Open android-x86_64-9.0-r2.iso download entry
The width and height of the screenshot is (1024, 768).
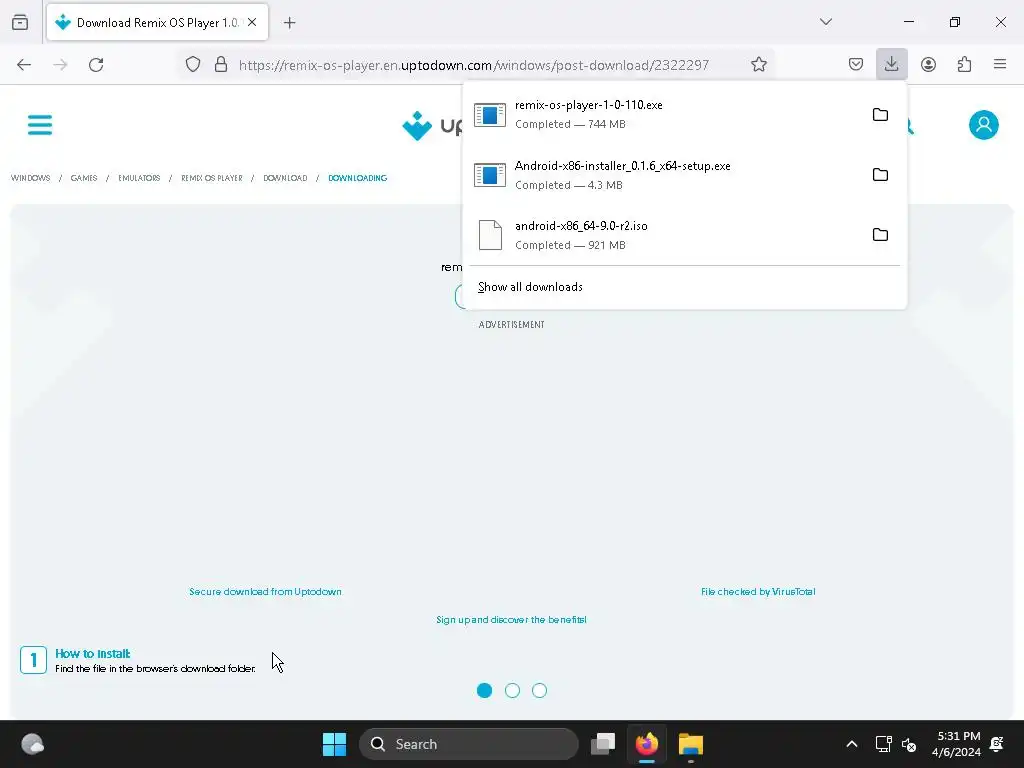663,235
